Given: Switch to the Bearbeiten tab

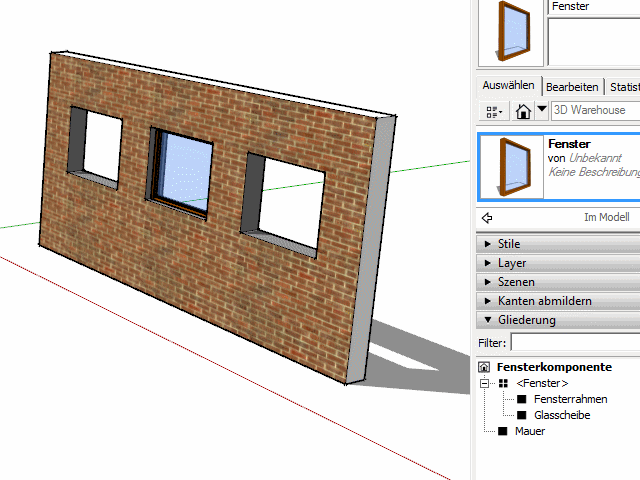Looking at the screenshot, I should click(572, 87).
